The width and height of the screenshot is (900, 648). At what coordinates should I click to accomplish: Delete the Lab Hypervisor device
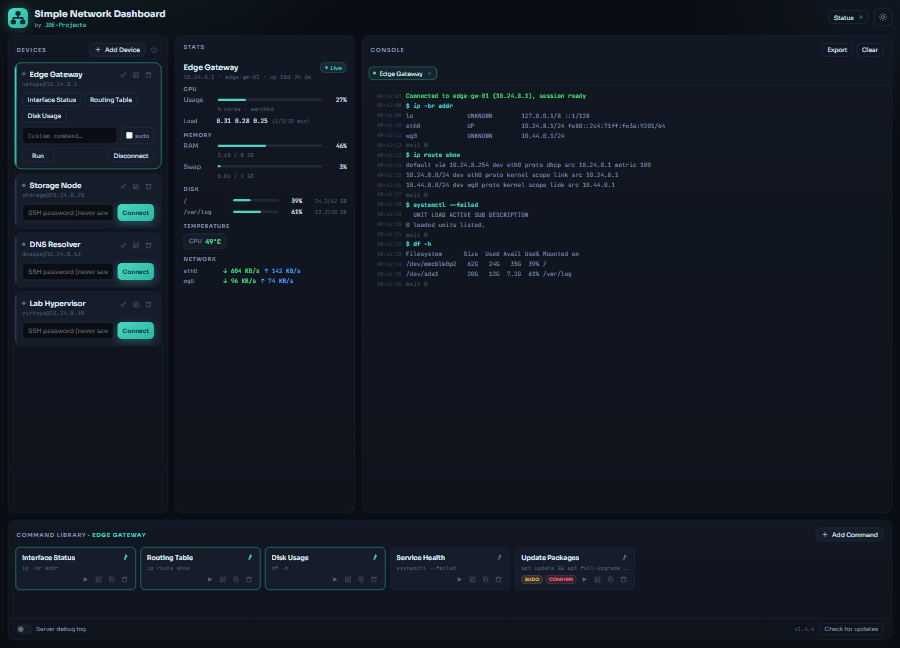pyautogui.click(x=149, y=305)
